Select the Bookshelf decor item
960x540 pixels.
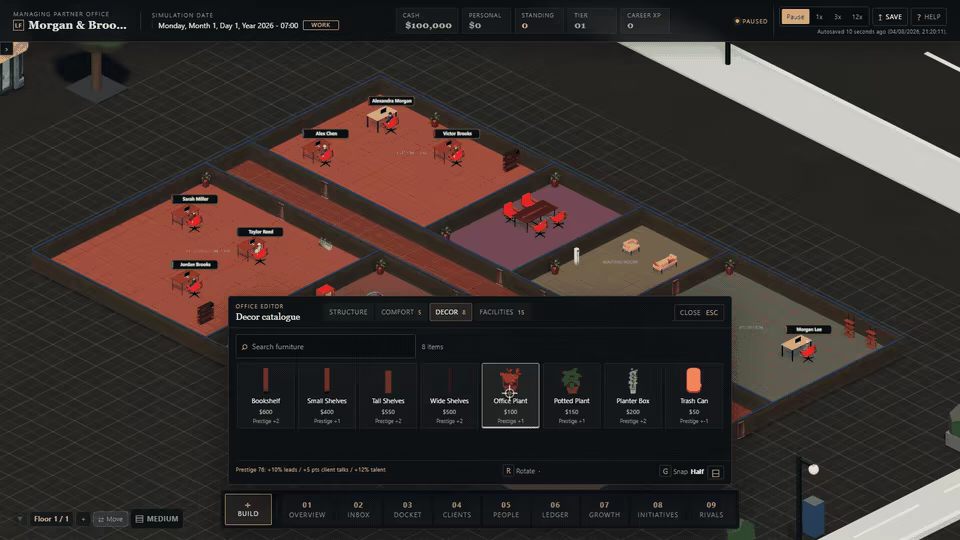point(266,396)
